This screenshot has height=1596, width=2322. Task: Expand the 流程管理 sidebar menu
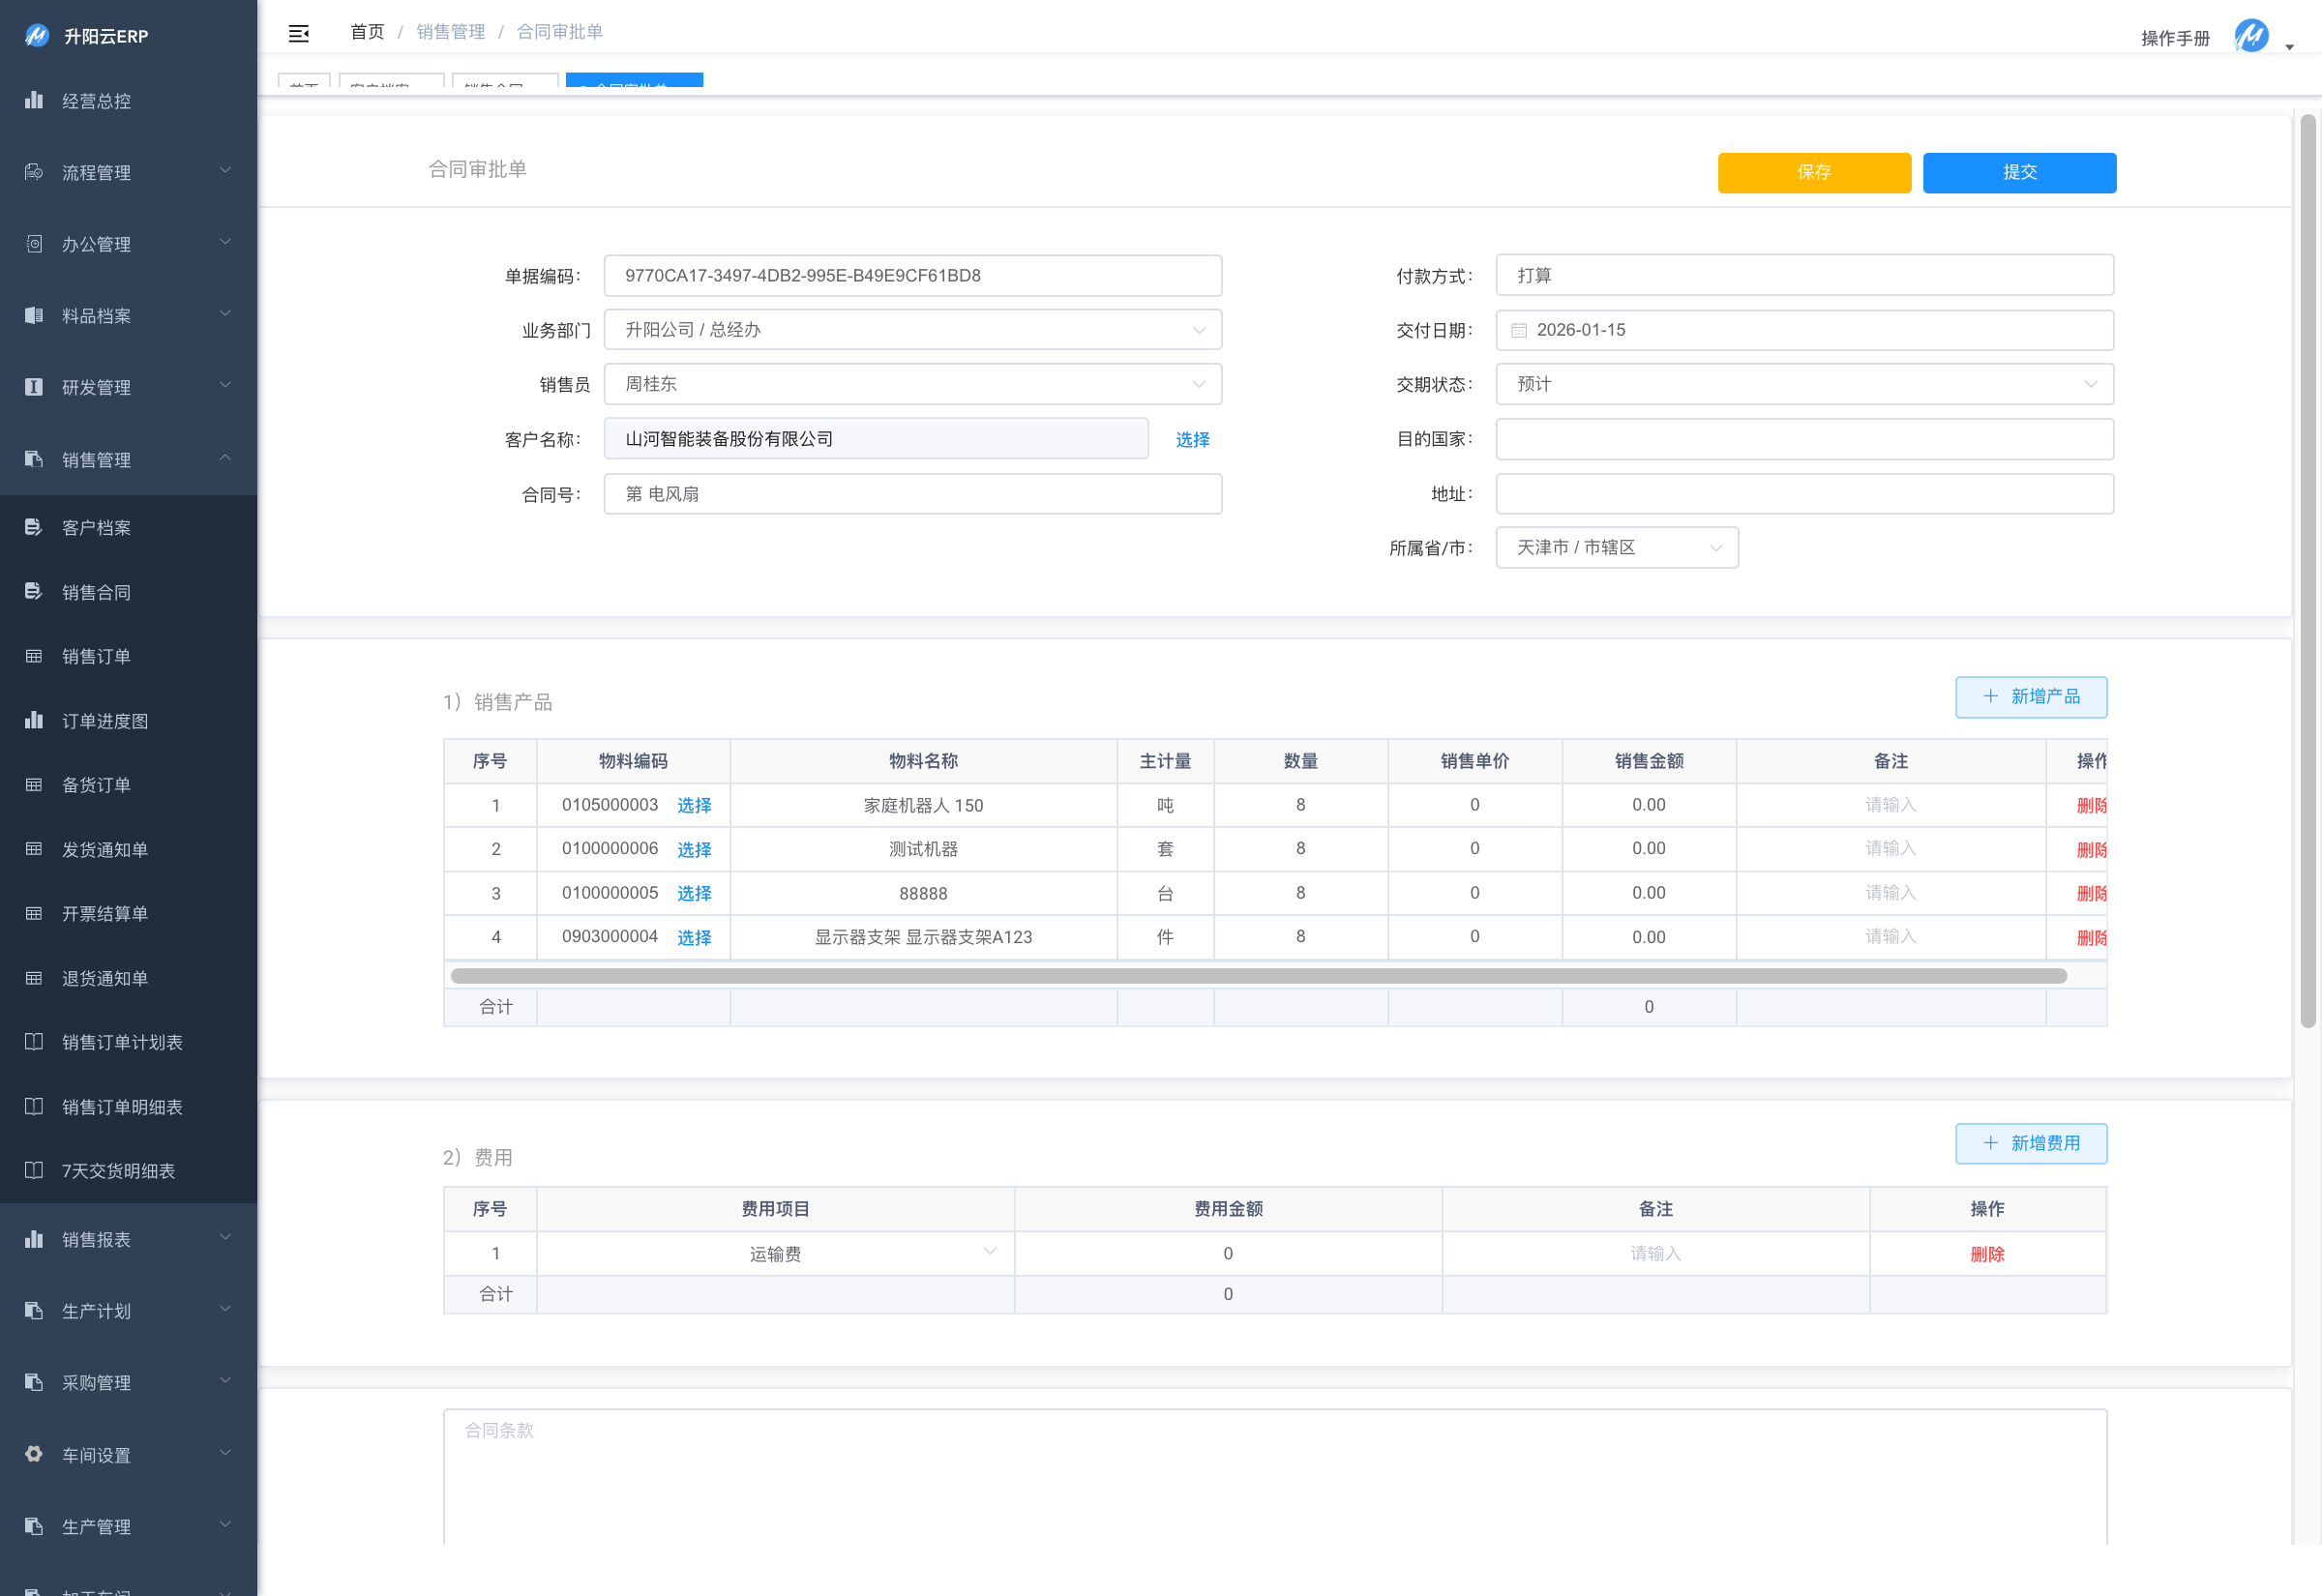[225, 171]
